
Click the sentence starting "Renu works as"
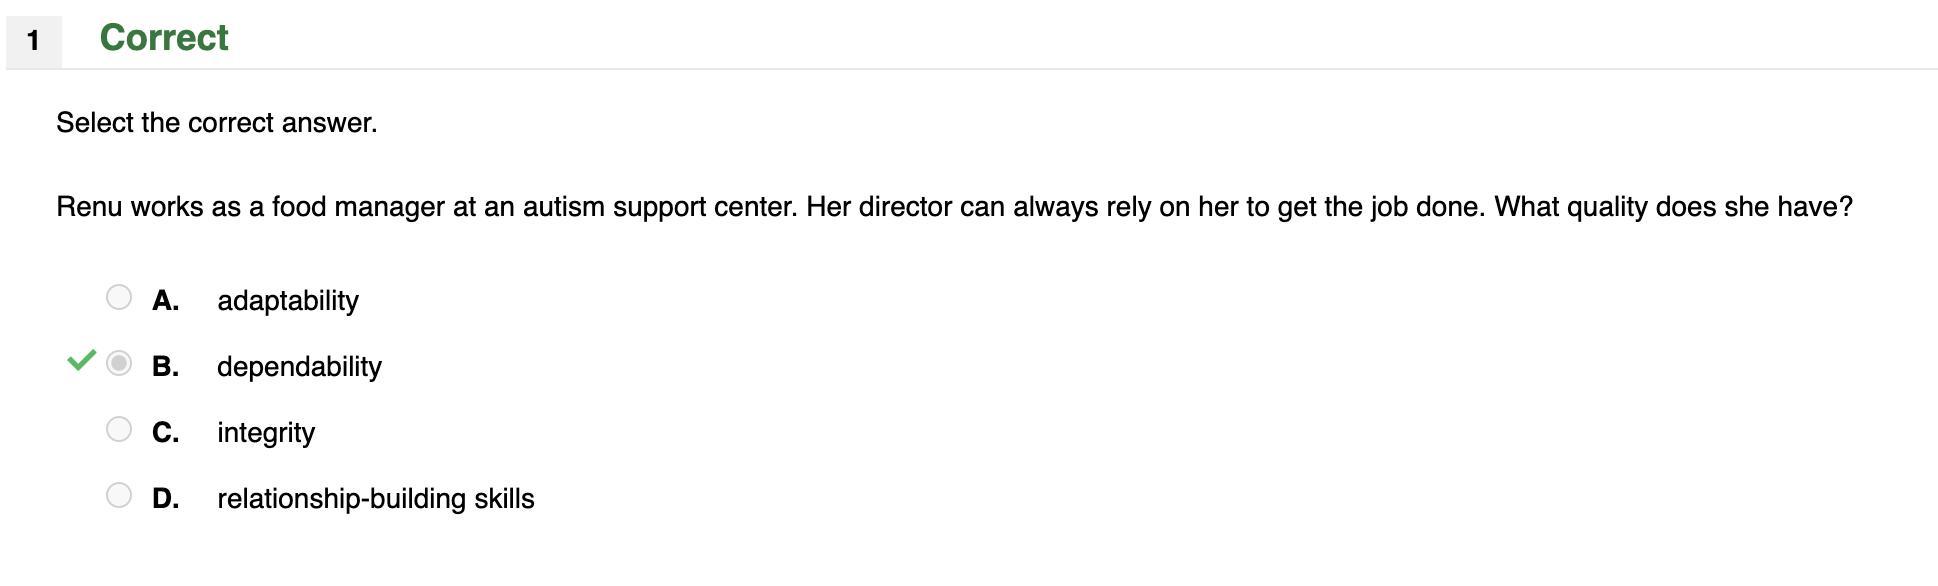coord(427,207)
